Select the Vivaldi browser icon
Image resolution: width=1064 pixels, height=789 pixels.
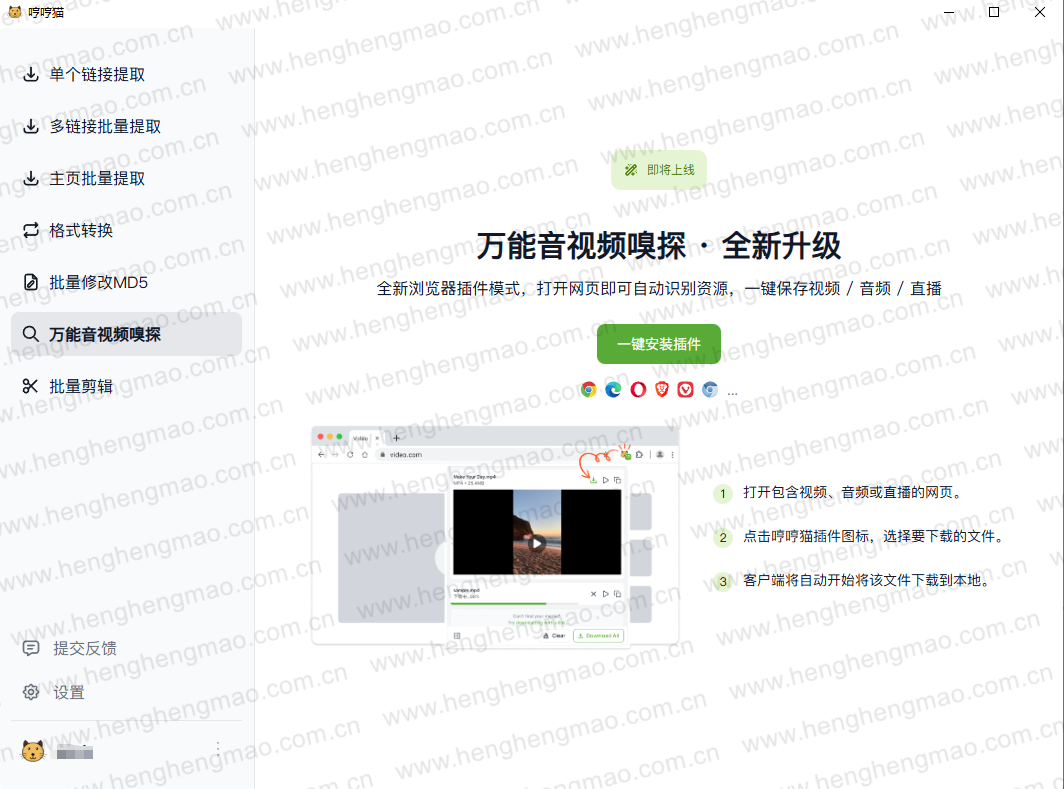coord(686,390)
